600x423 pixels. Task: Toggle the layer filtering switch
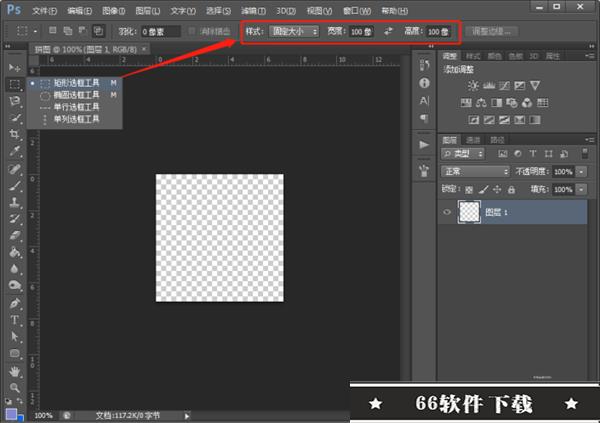[585, 154]
